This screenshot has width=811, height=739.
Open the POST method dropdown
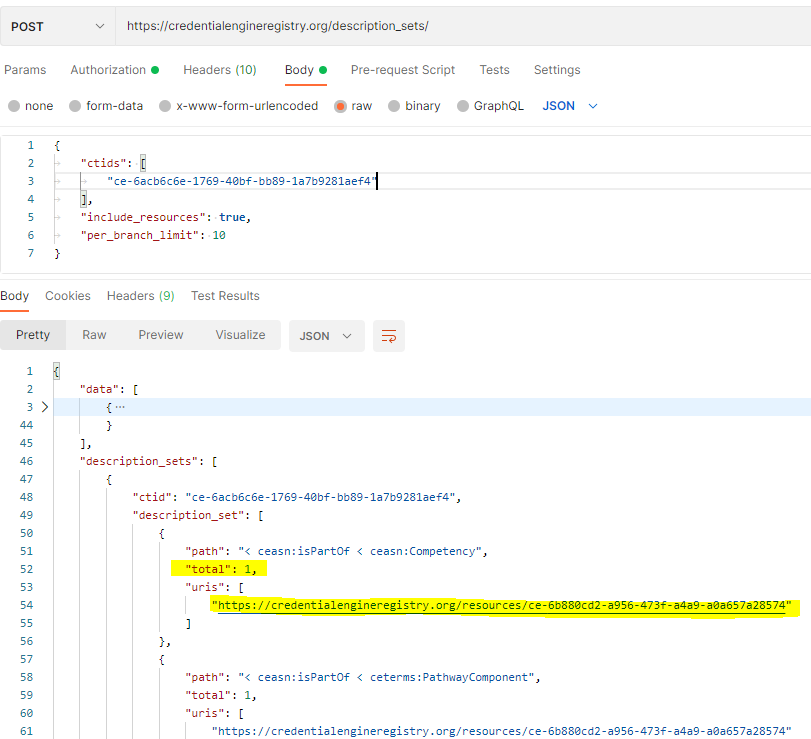(57, 26)
